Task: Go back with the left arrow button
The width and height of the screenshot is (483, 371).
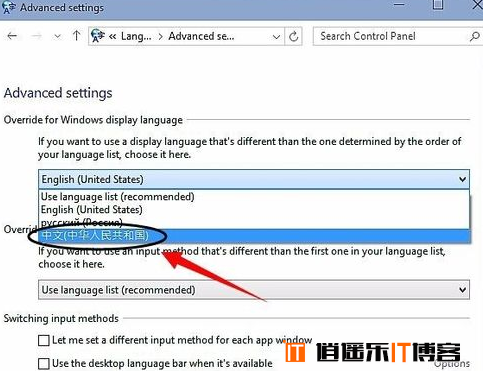Action: (x=12, y=36)
